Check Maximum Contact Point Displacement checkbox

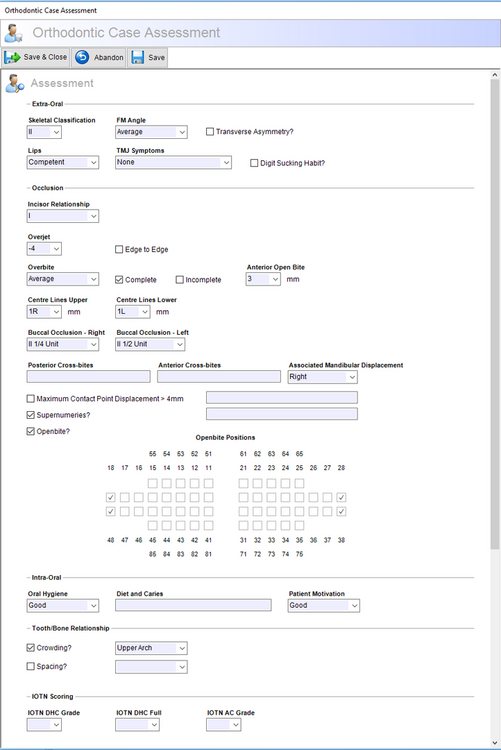[31, 398]
